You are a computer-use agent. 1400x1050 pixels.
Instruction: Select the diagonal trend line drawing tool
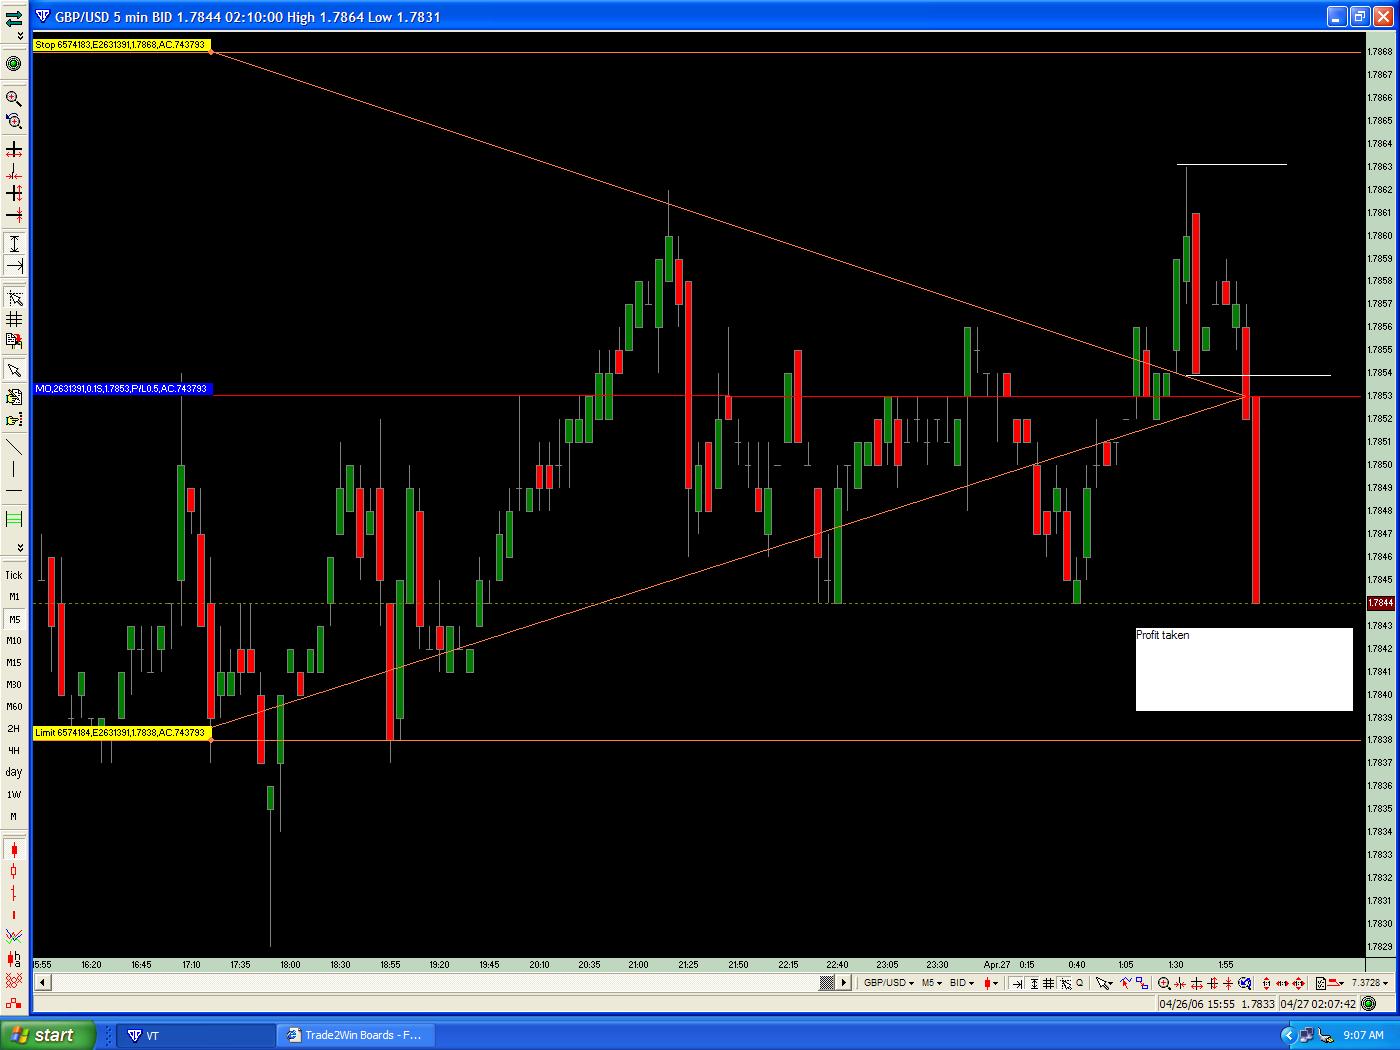click(x=14, y=446)
